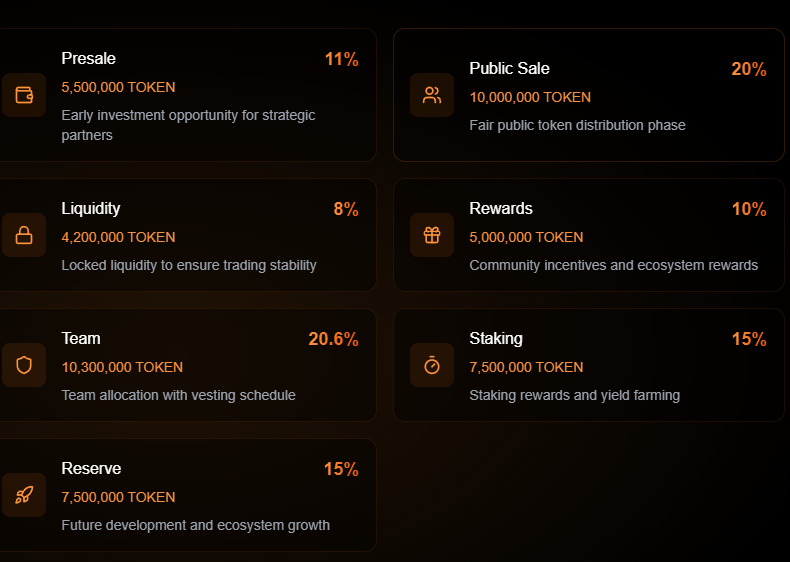Click the gift icon beside Rewards
This screenshot has width=790, height=562.
coord(432,235)
